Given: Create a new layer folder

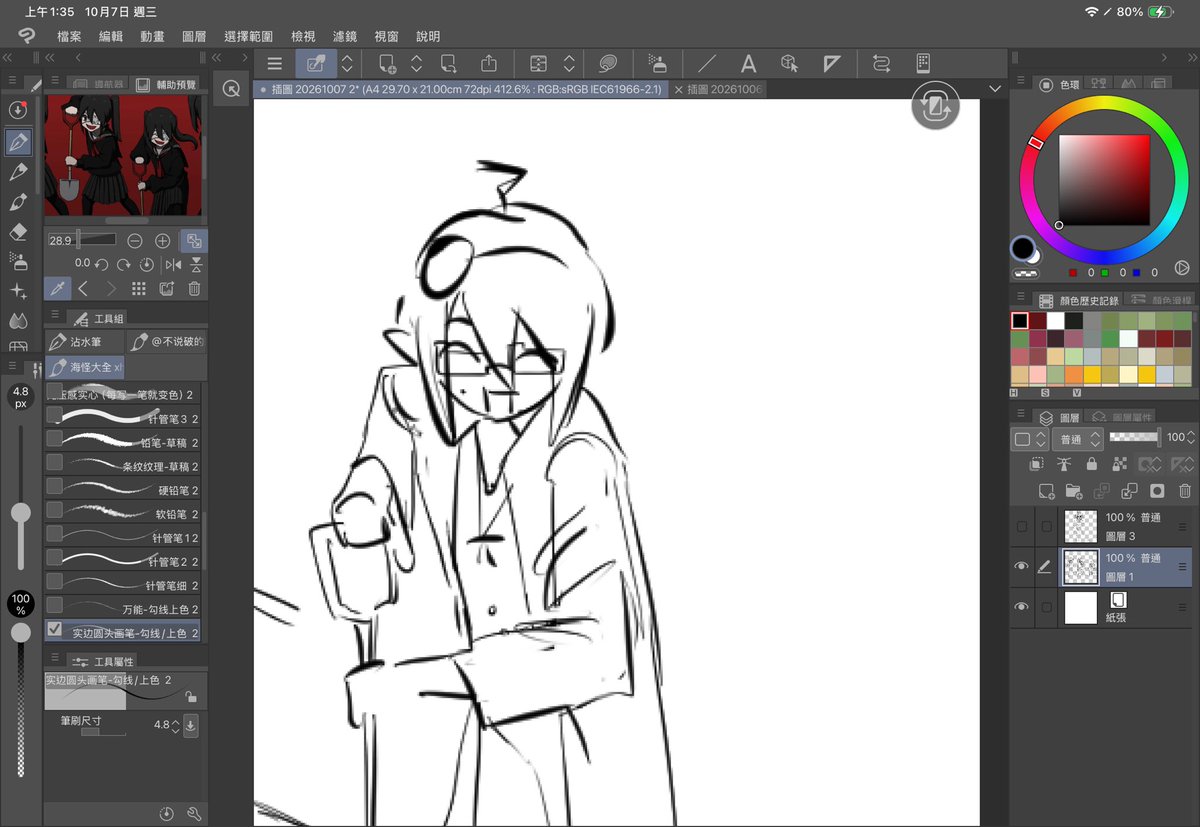Looking at the screenshot, I should click(1074, 491).
